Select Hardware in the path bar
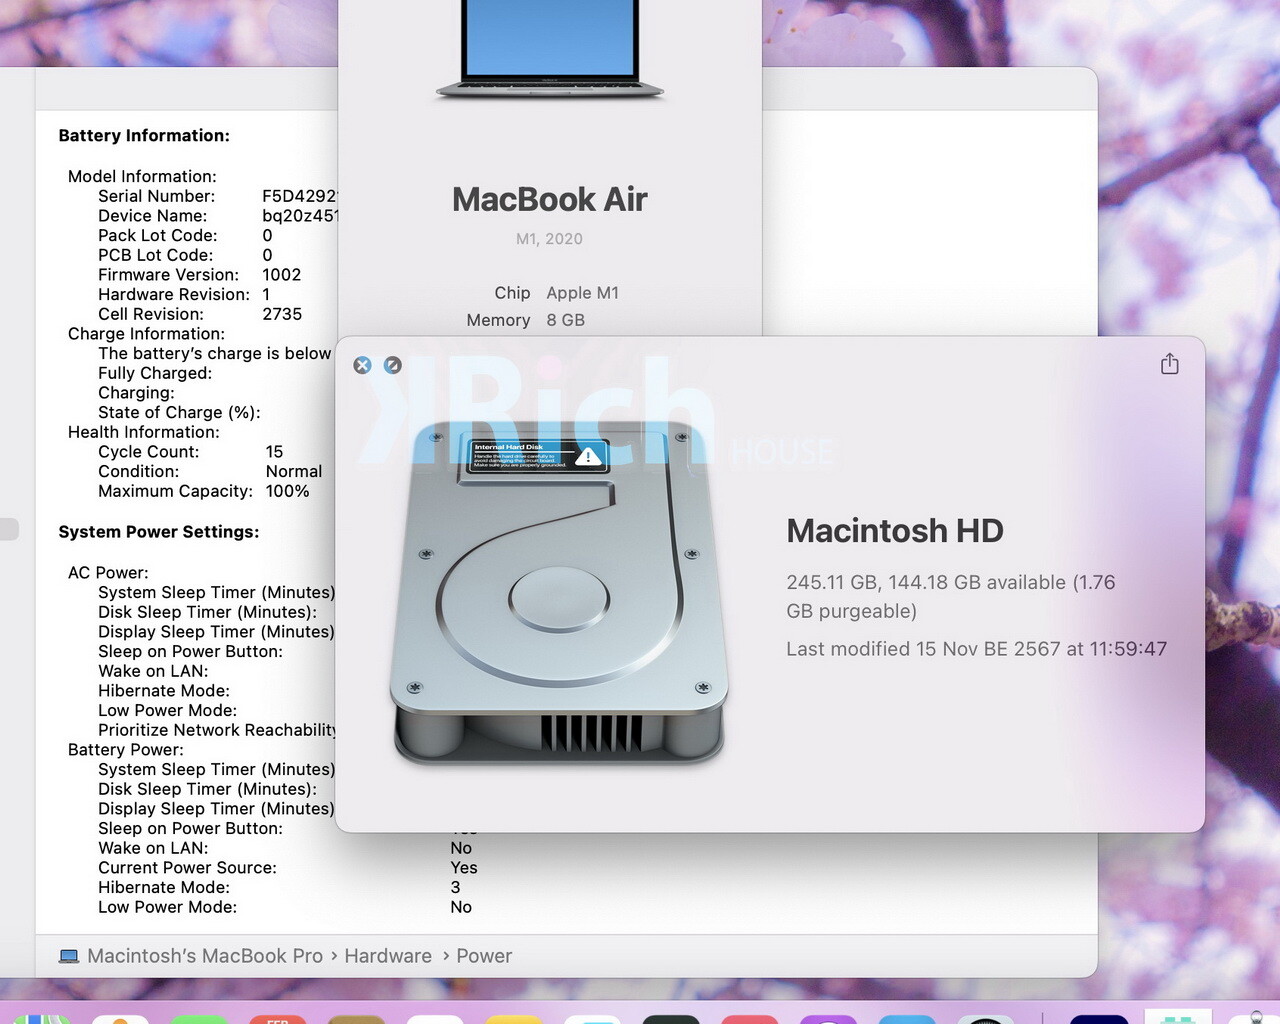 pyautogui.click(x=388, y=956)
